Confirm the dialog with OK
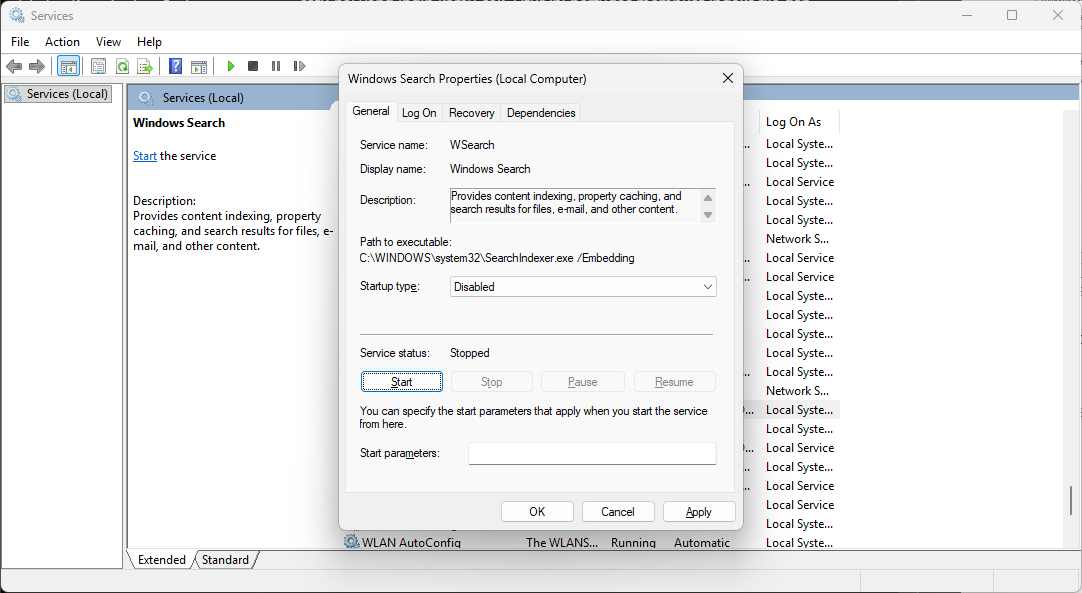The image size is (1082, 593). (x=537, y=512)
